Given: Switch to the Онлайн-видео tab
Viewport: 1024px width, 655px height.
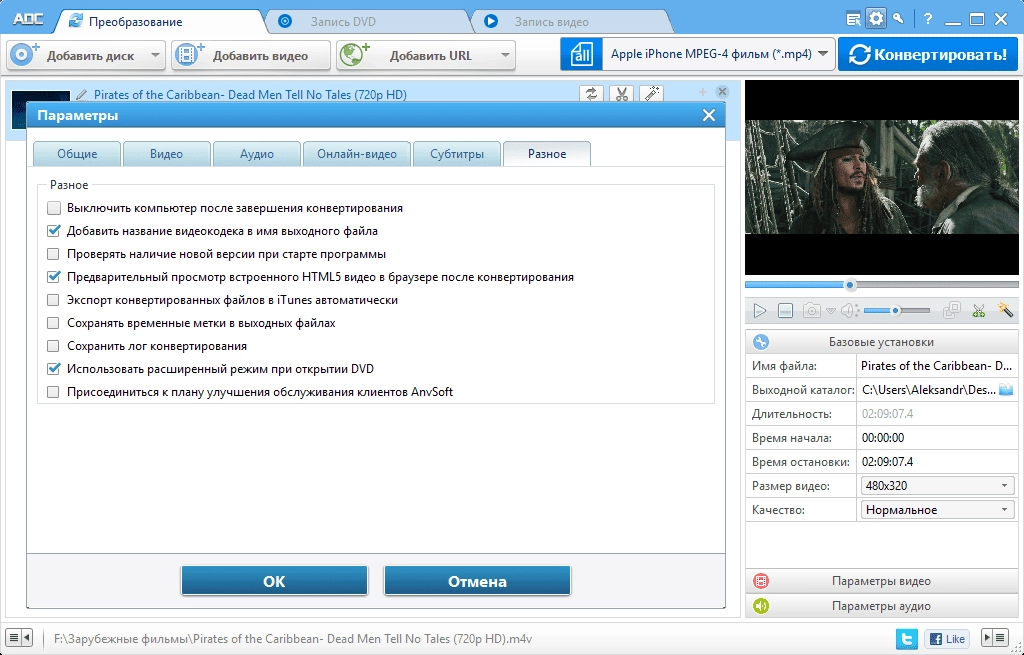Looking at the screenshot, I should pyautogui.click(x=357, y=154).
